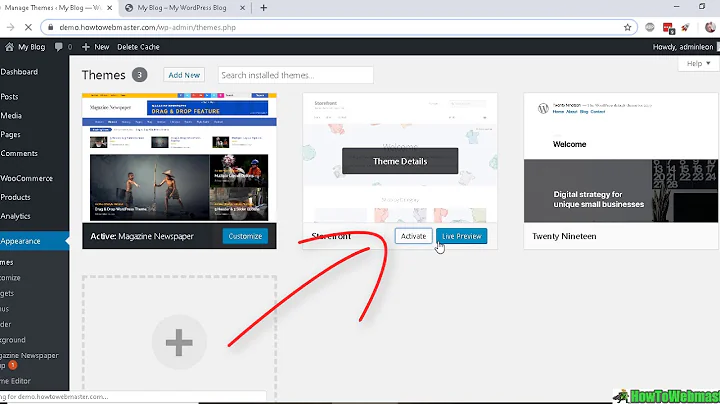This screenshot has width=720, height=404.
Task: Open Comments in the sidebar
Action: tap(19, 153)
